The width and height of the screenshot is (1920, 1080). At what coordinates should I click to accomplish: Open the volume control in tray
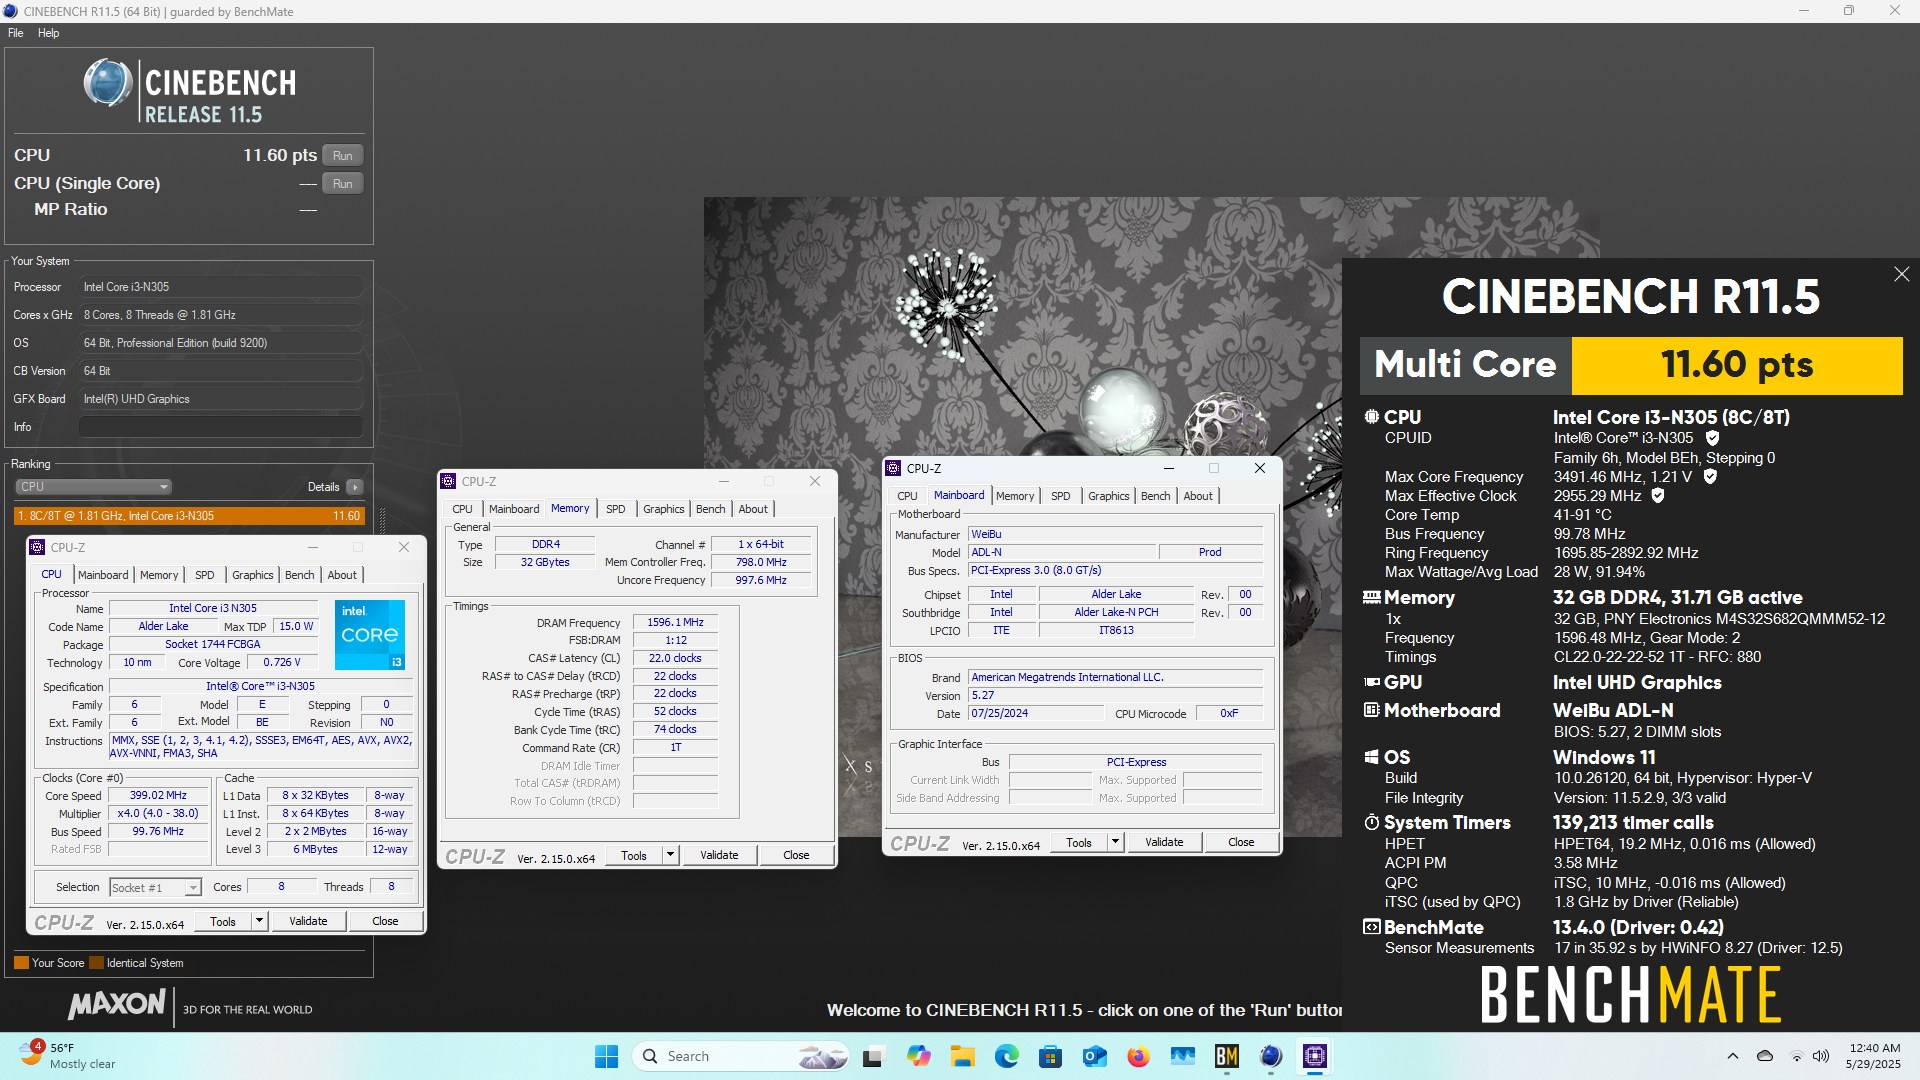point(1821,1057)
